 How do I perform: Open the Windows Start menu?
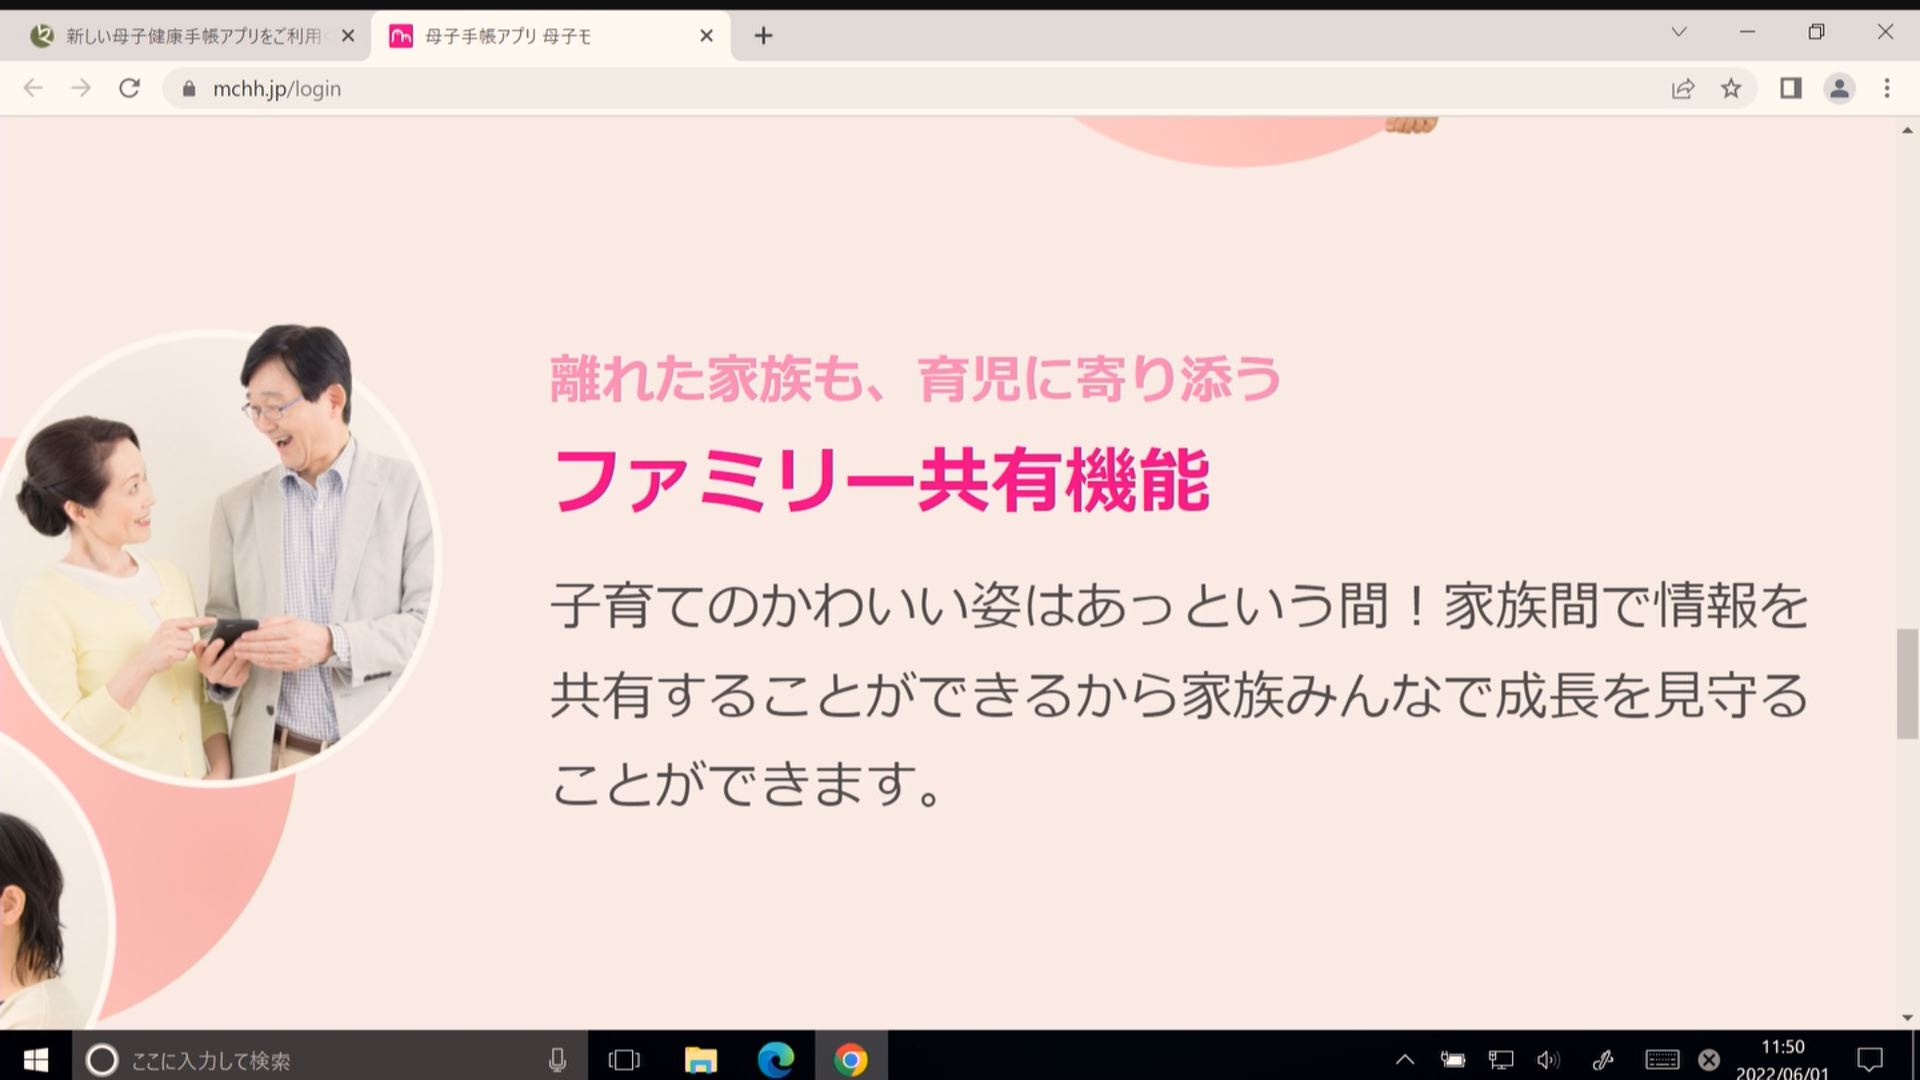point(36,1059)
